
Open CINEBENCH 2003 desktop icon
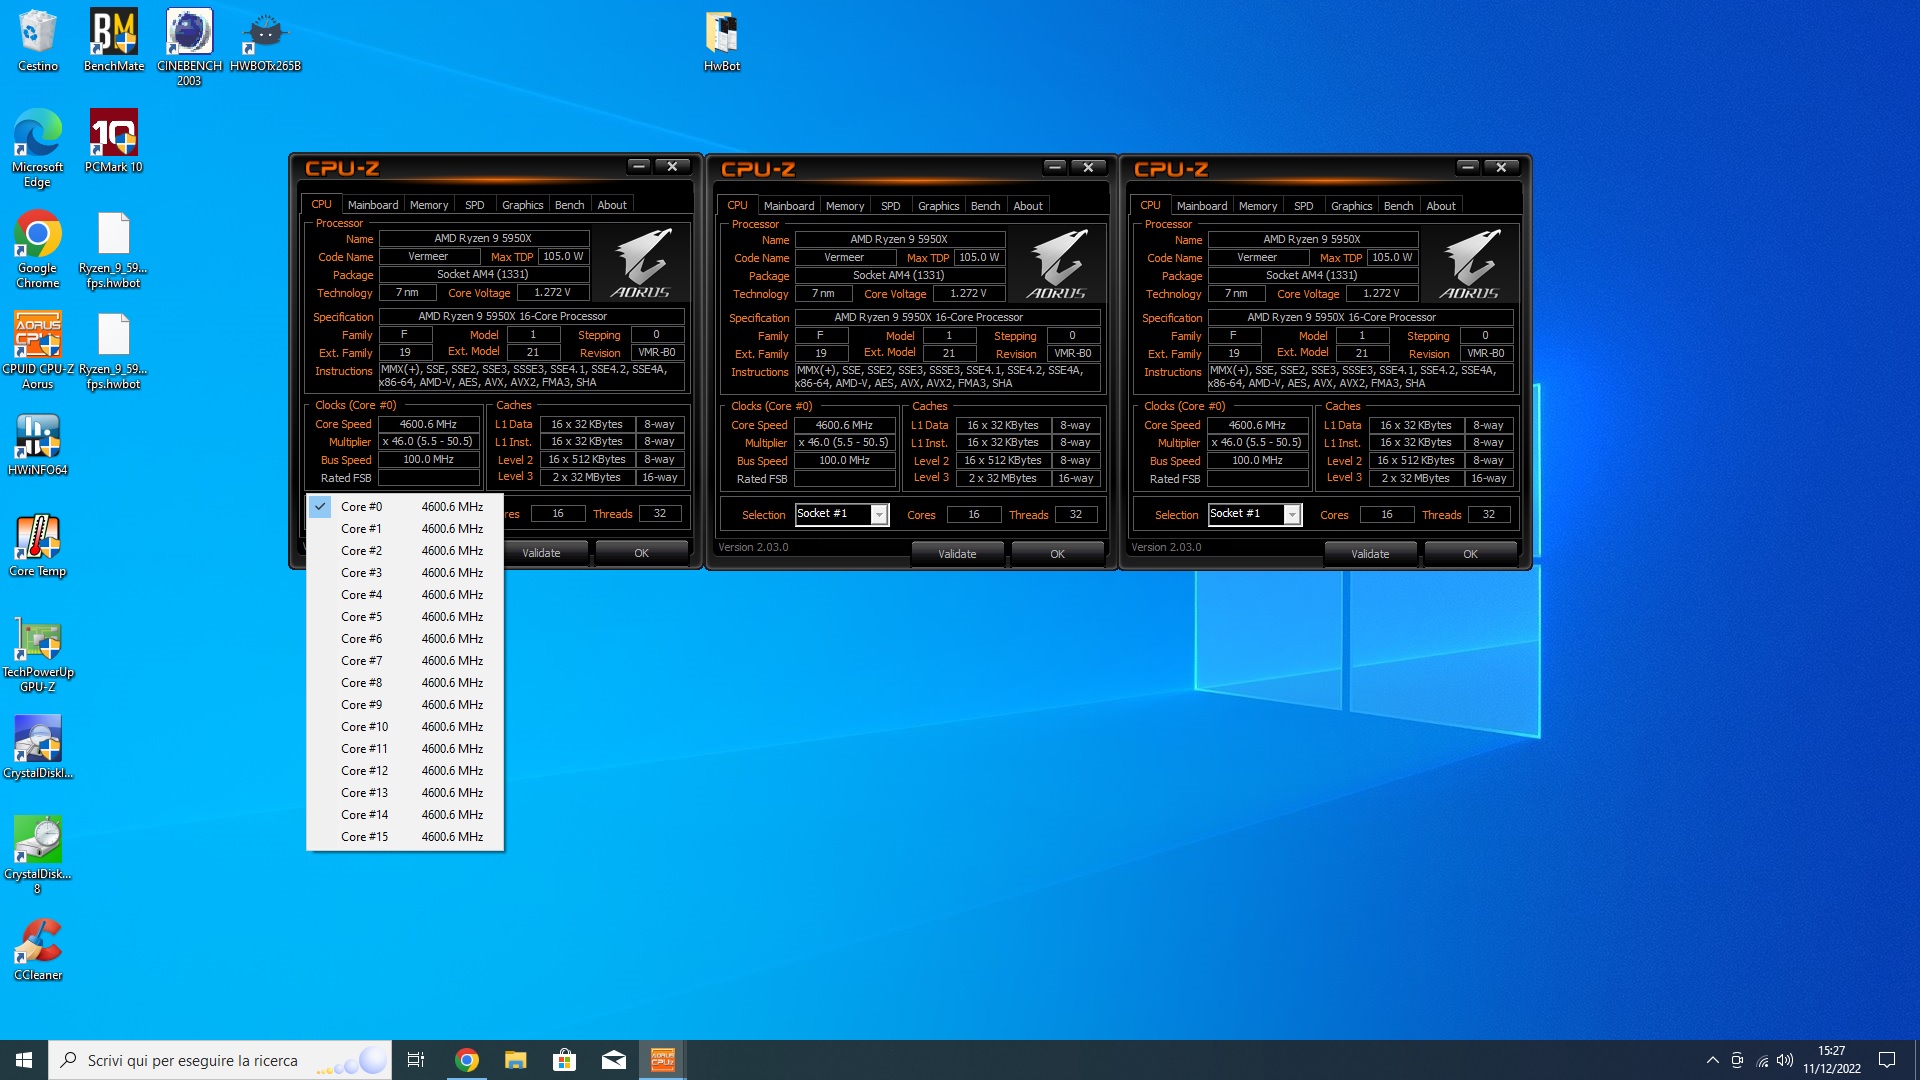[x=189, y=47]
